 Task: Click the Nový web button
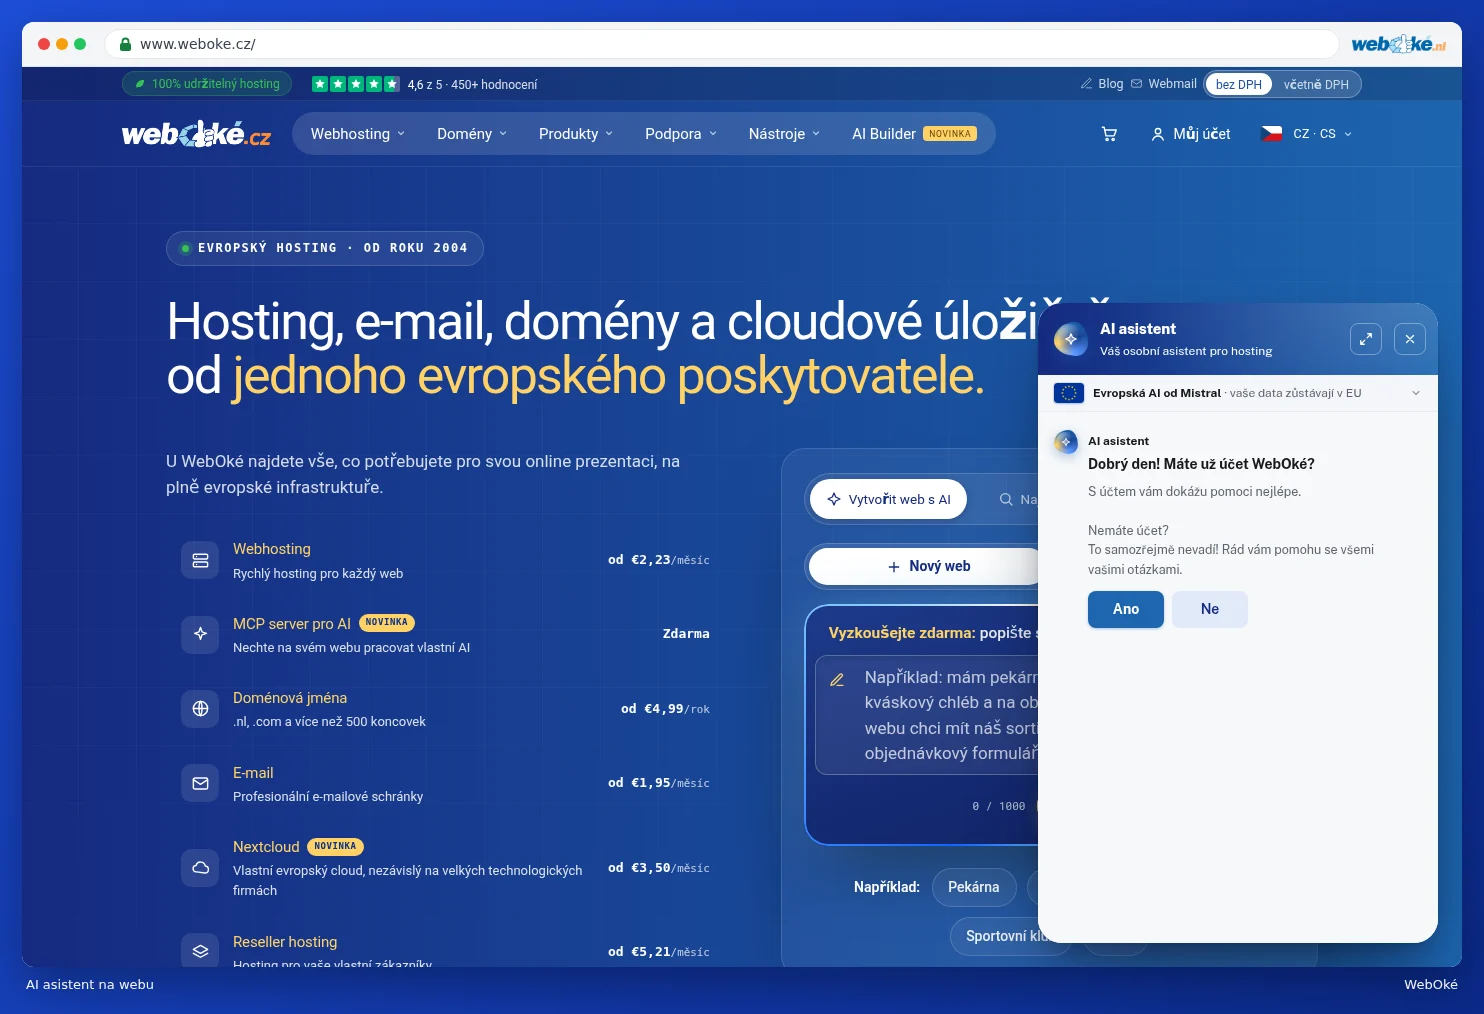click(929, 566)
